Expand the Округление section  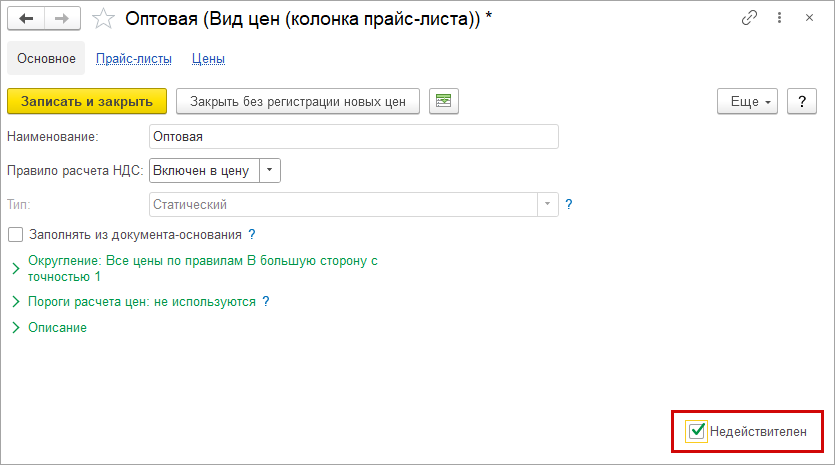coord(15,268)
